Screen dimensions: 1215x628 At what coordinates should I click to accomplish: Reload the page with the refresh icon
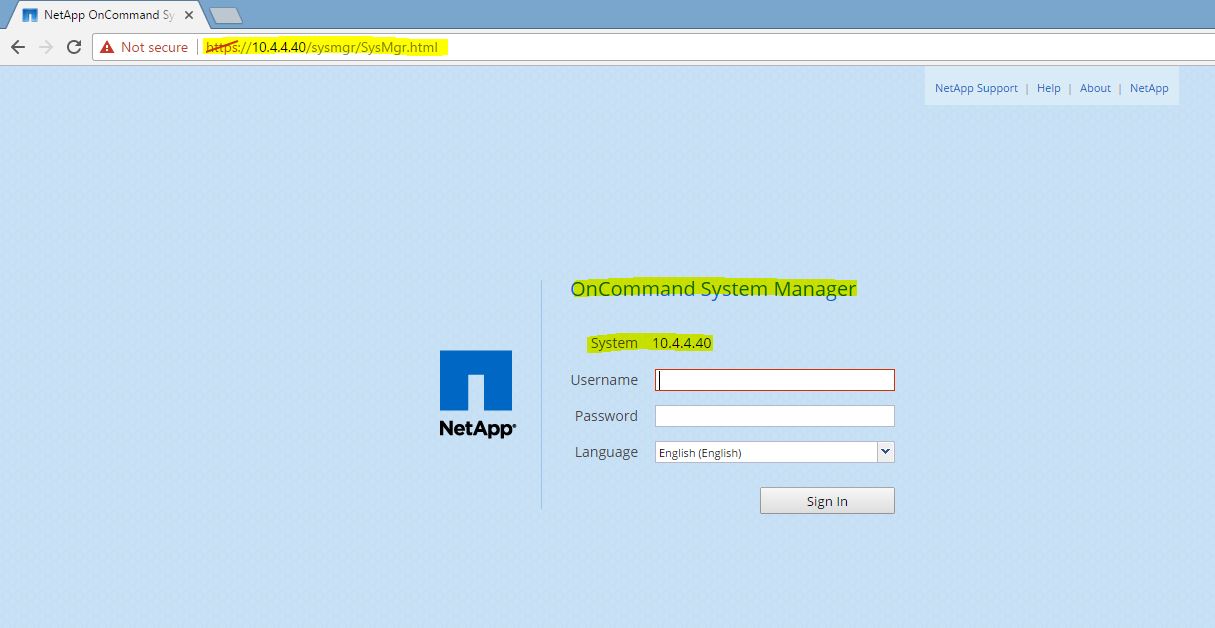coord(73,47)
